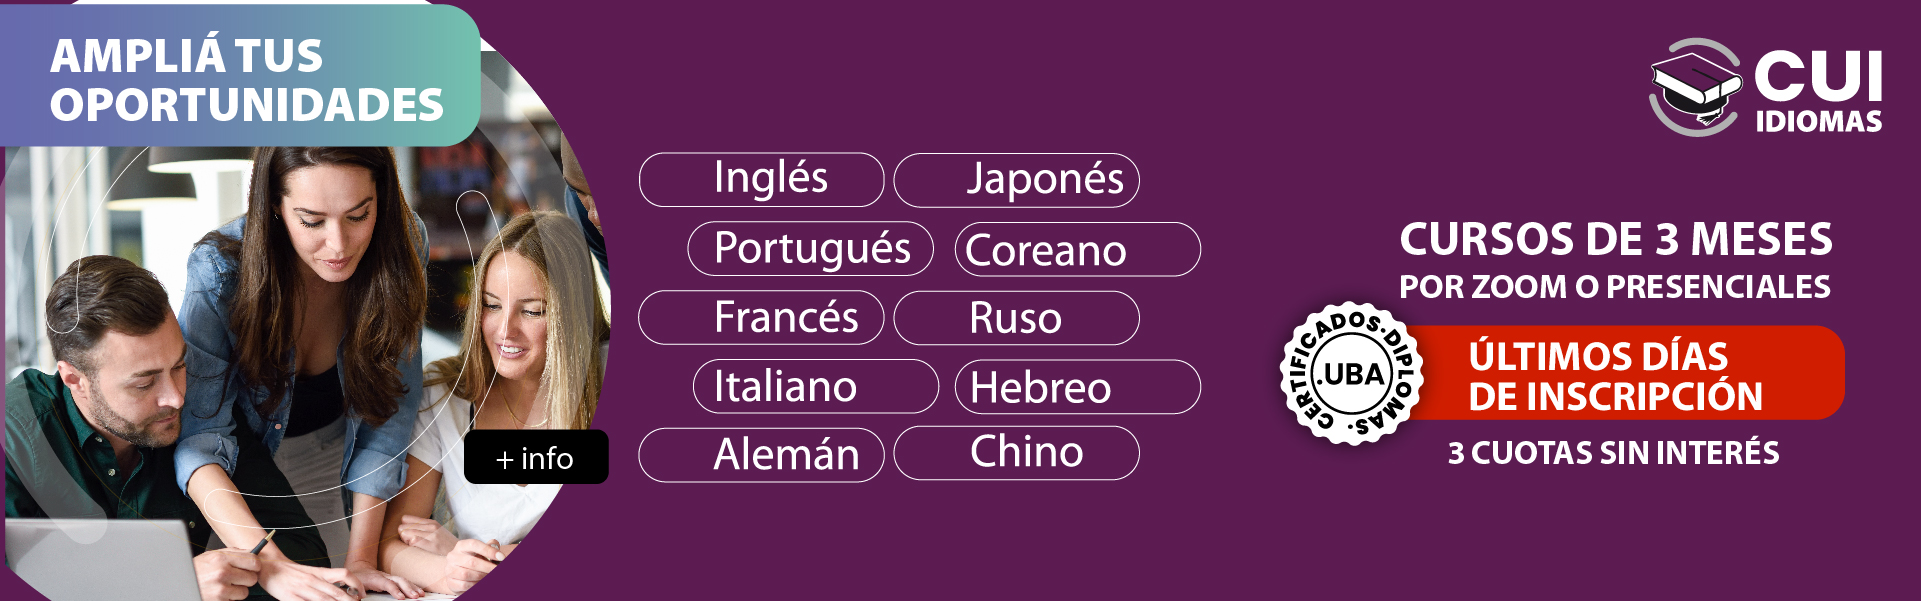Choose the Japonés course option

[1017, 180]
